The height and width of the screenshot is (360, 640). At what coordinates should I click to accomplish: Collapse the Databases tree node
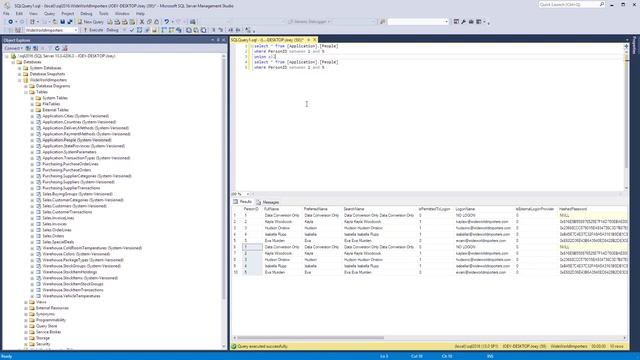click(13, 62)
